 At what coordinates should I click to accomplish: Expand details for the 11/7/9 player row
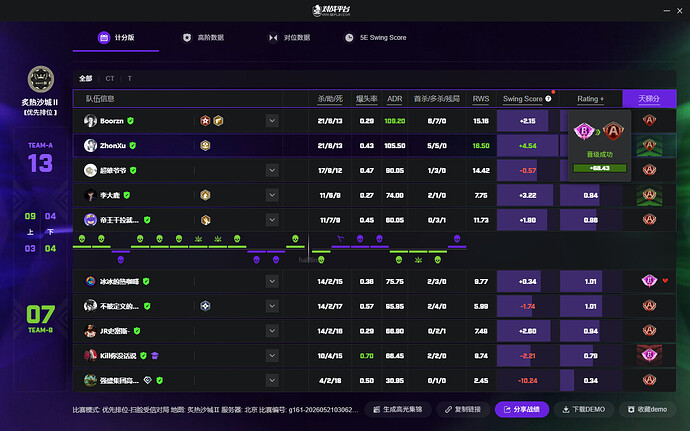pyautogui.click(x=272, y=220)
